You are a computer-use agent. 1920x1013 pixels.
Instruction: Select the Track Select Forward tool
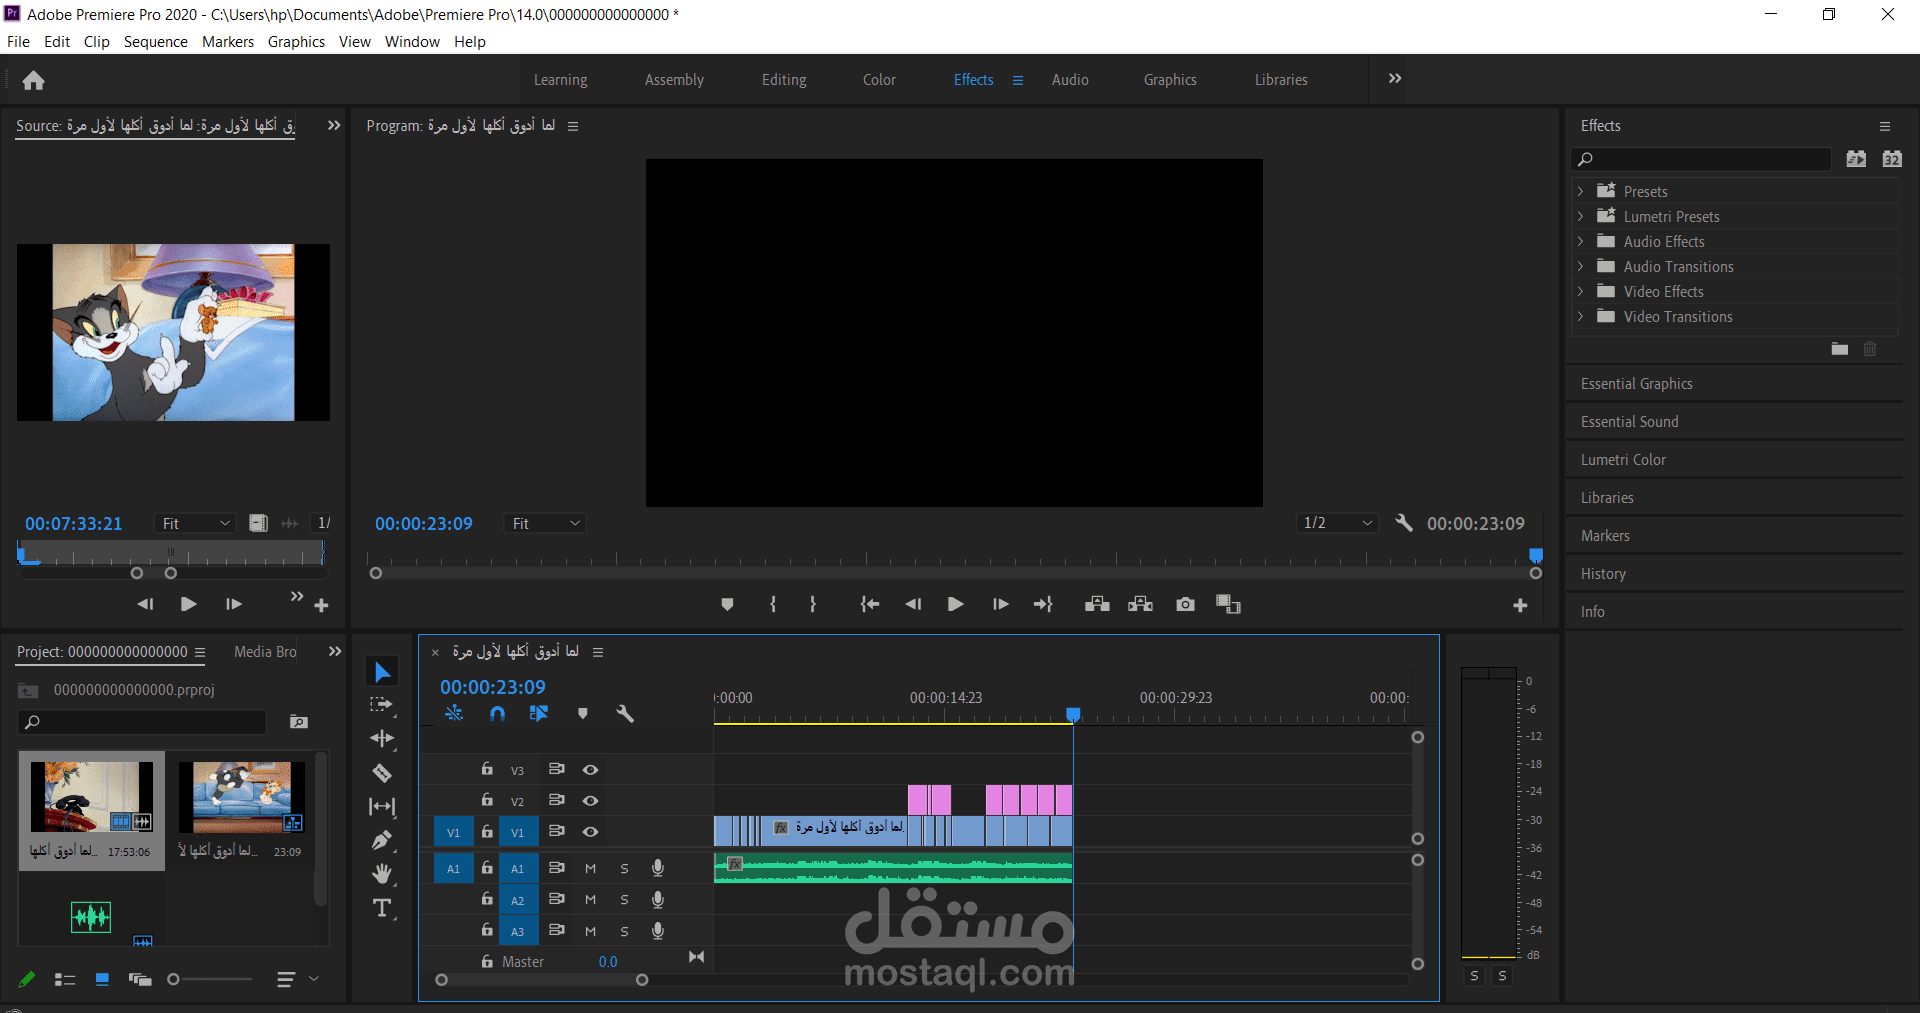[x=381, y=705]
